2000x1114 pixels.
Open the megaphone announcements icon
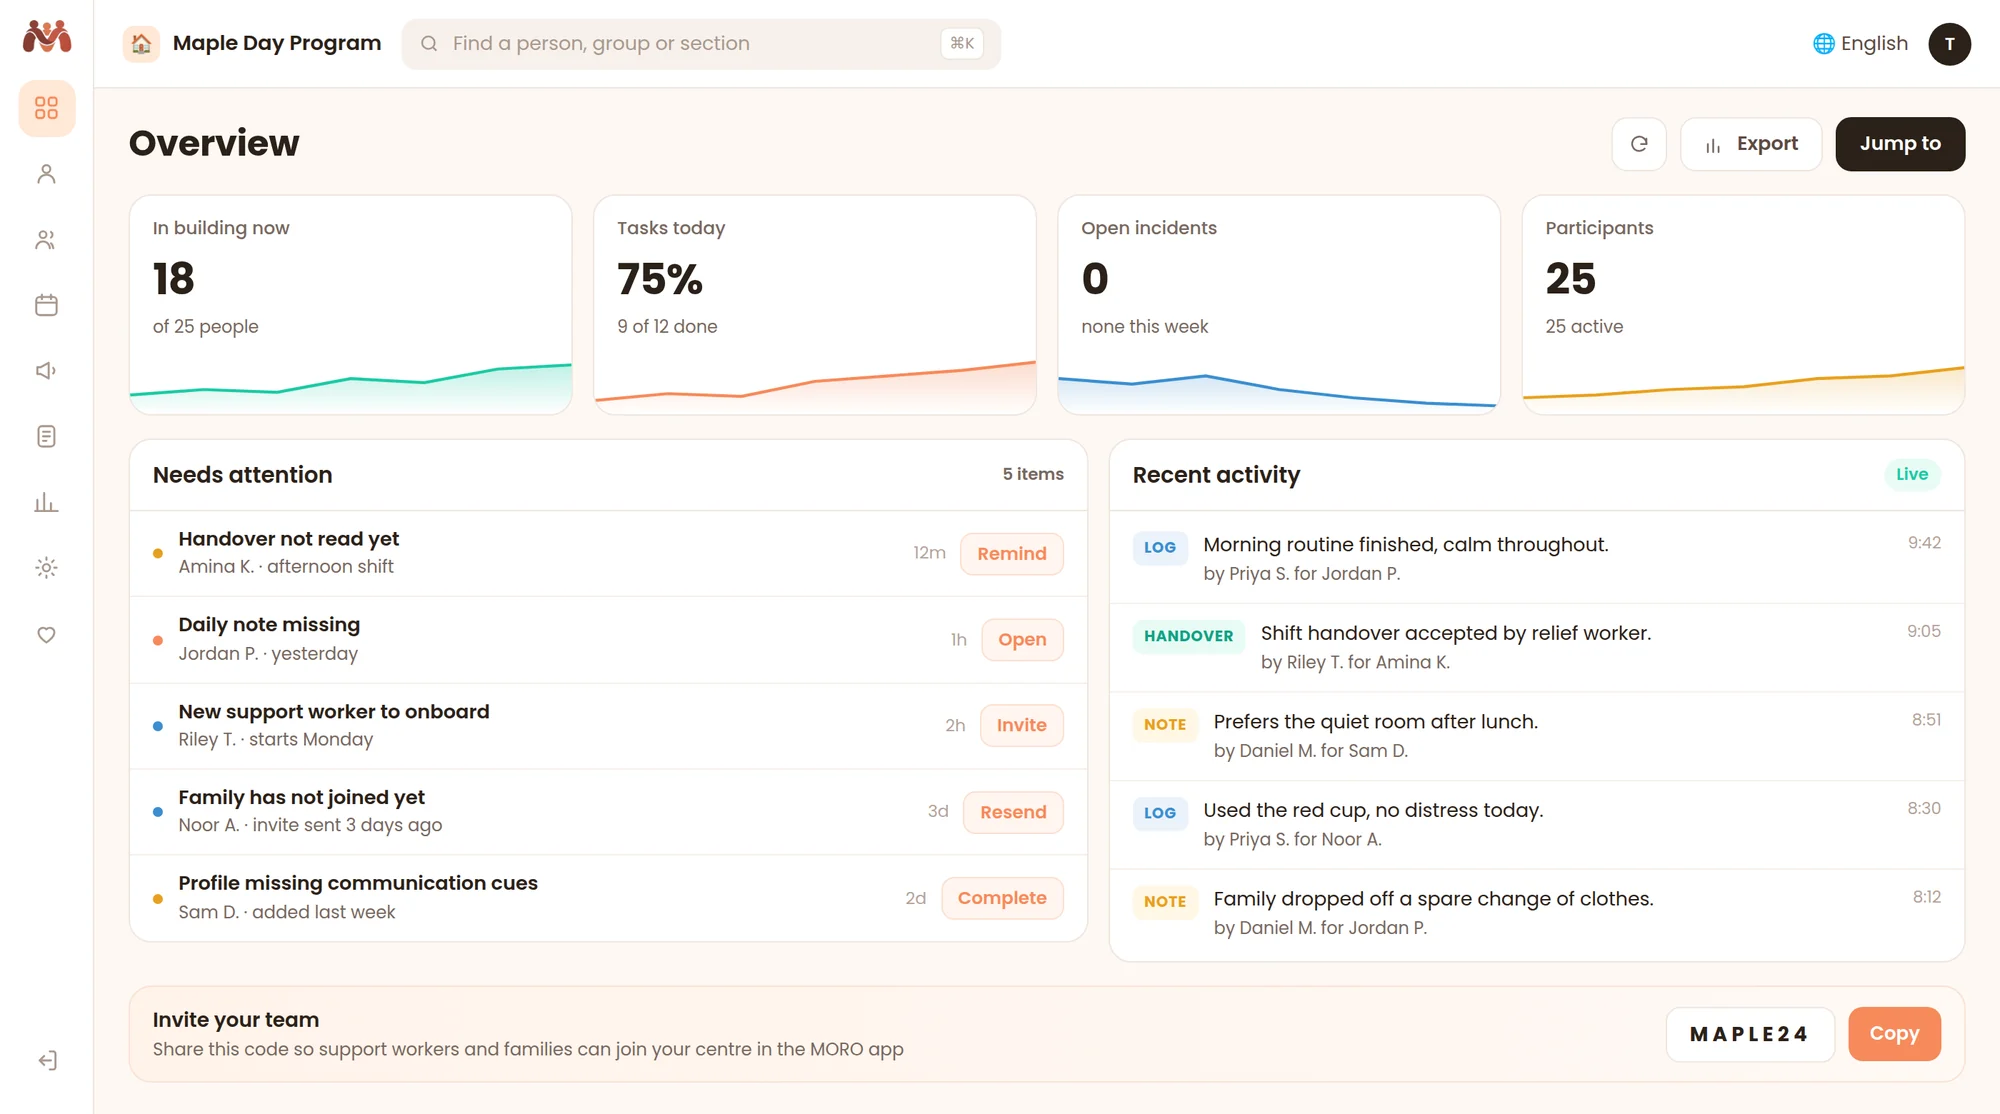click(46, 371)
